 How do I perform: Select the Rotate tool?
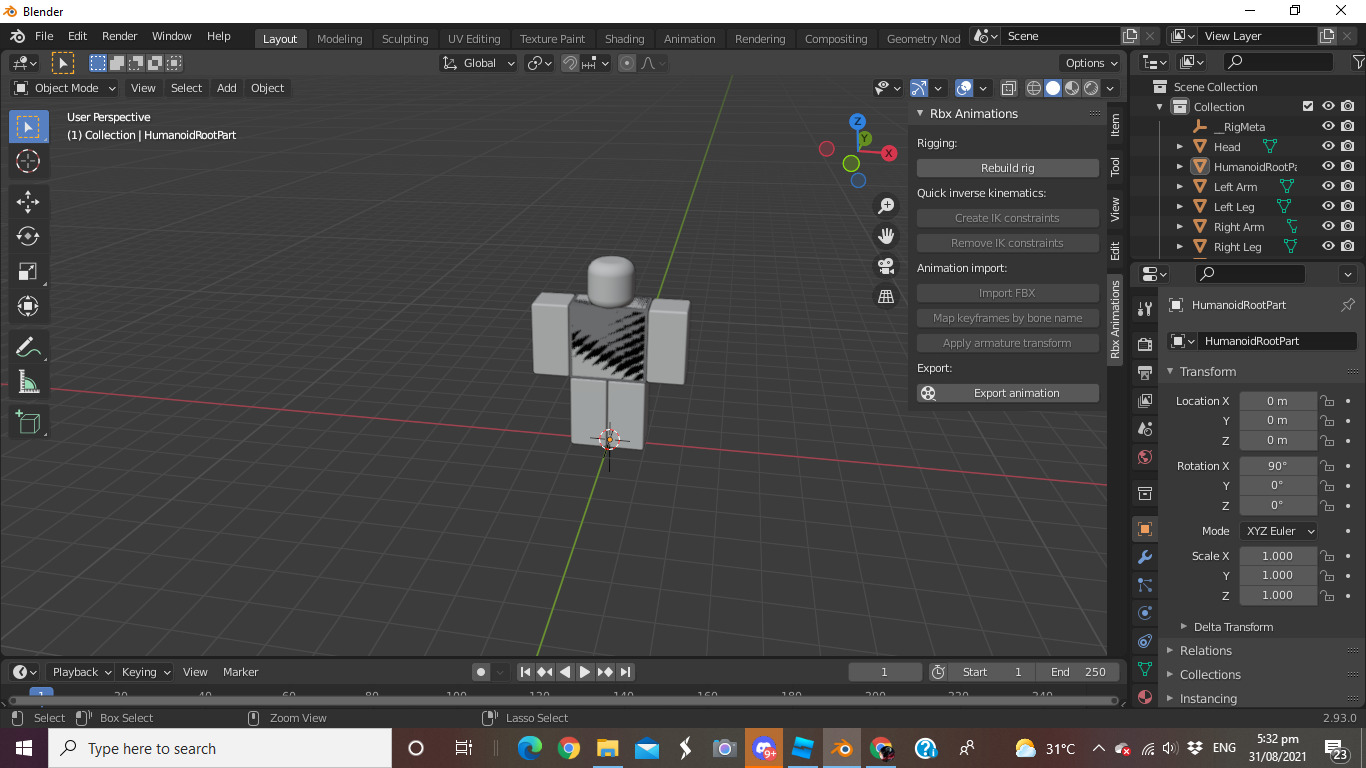tap(28, 236)
